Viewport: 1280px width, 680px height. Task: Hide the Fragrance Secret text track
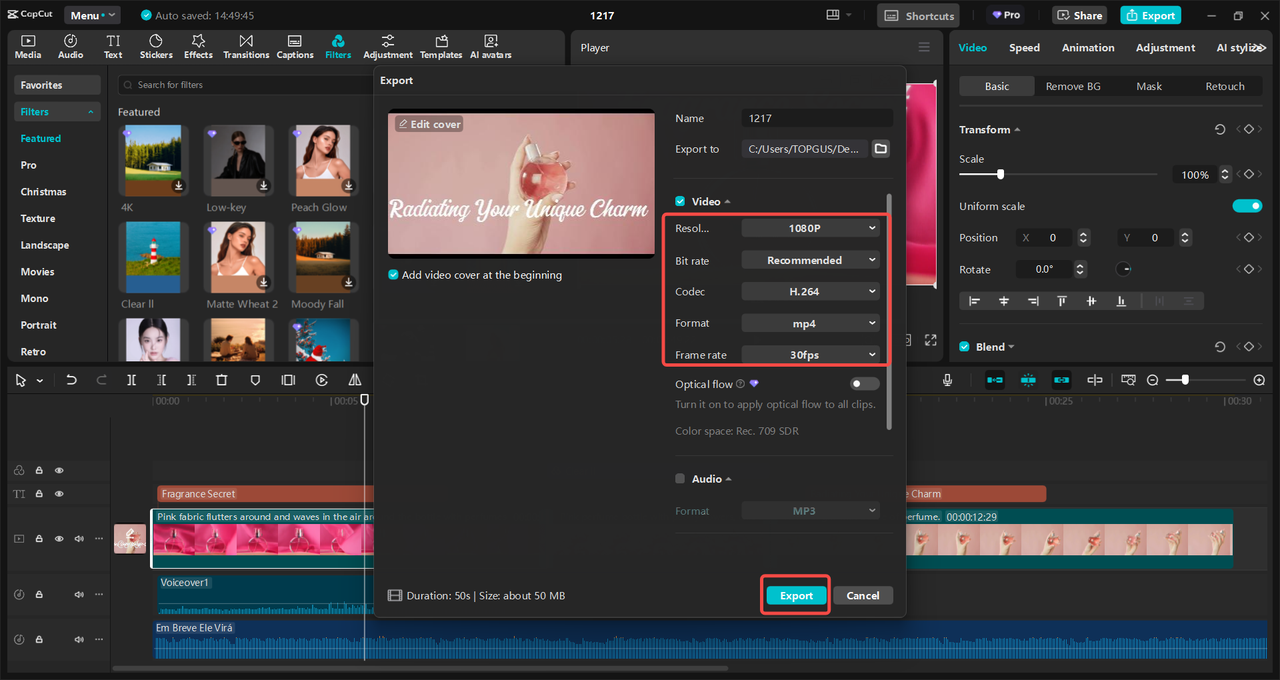coord(59,494)
